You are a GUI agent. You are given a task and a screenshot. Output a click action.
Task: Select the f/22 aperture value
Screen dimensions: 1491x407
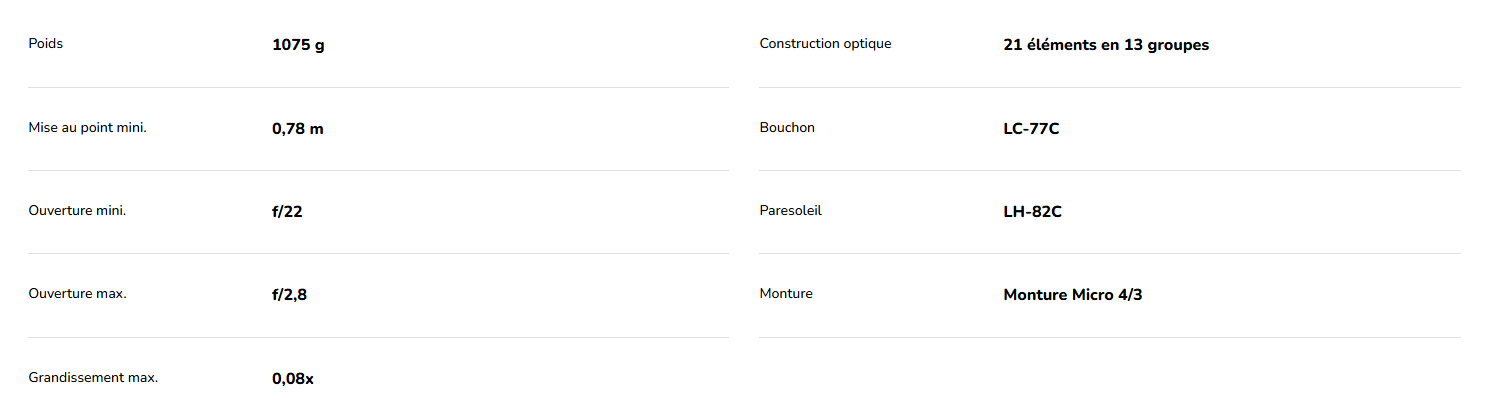tap(287, 212)
